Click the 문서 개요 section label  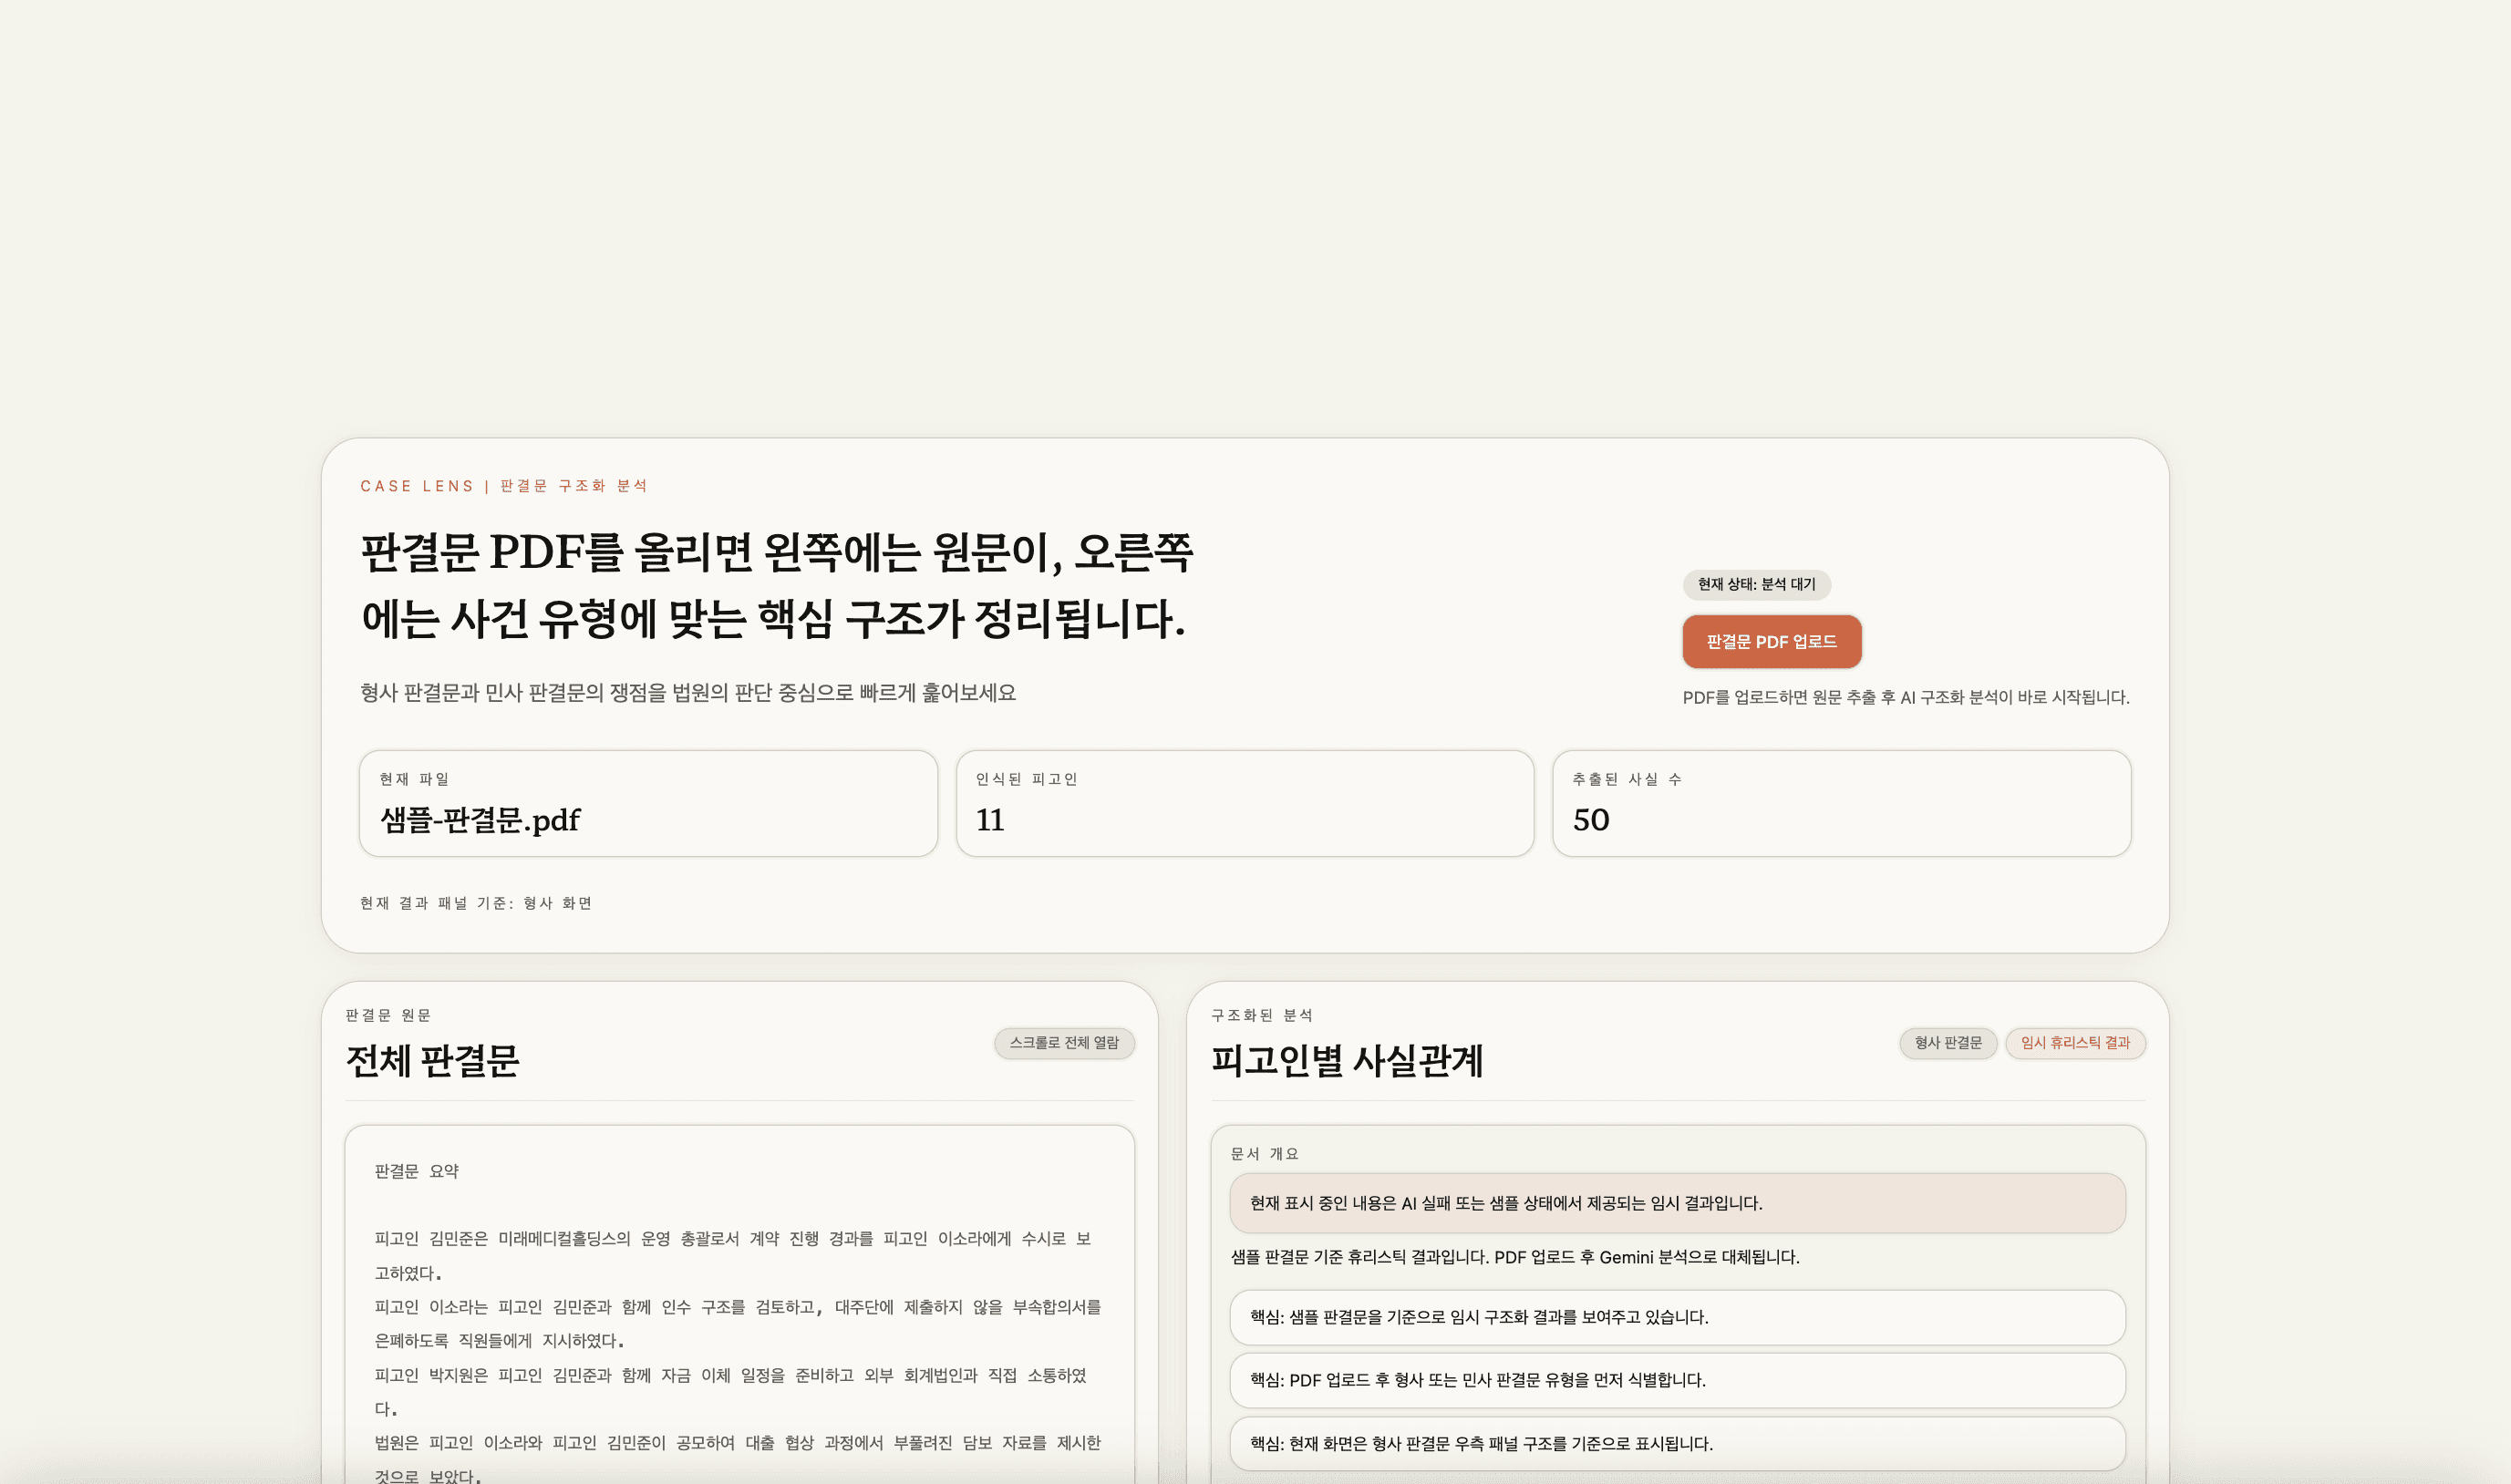tap(1264, 1154)
